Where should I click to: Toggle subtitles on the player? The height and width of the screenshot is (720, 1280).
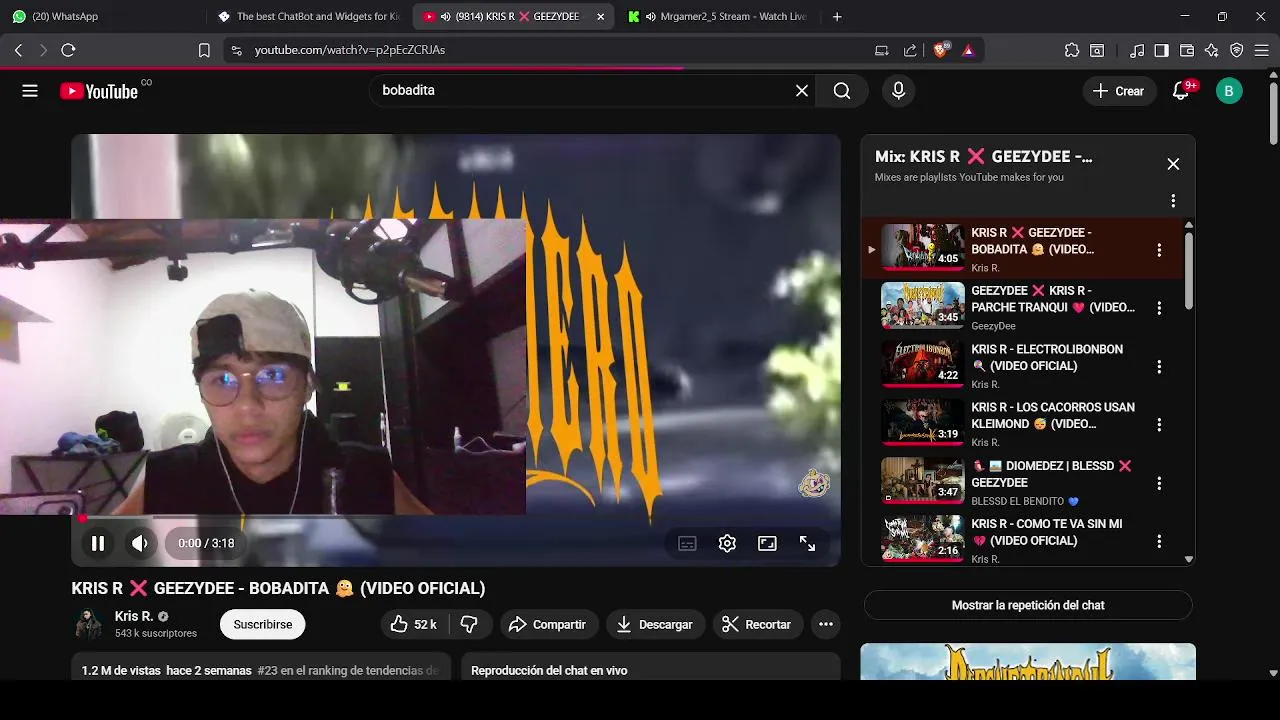coord(687,543)
